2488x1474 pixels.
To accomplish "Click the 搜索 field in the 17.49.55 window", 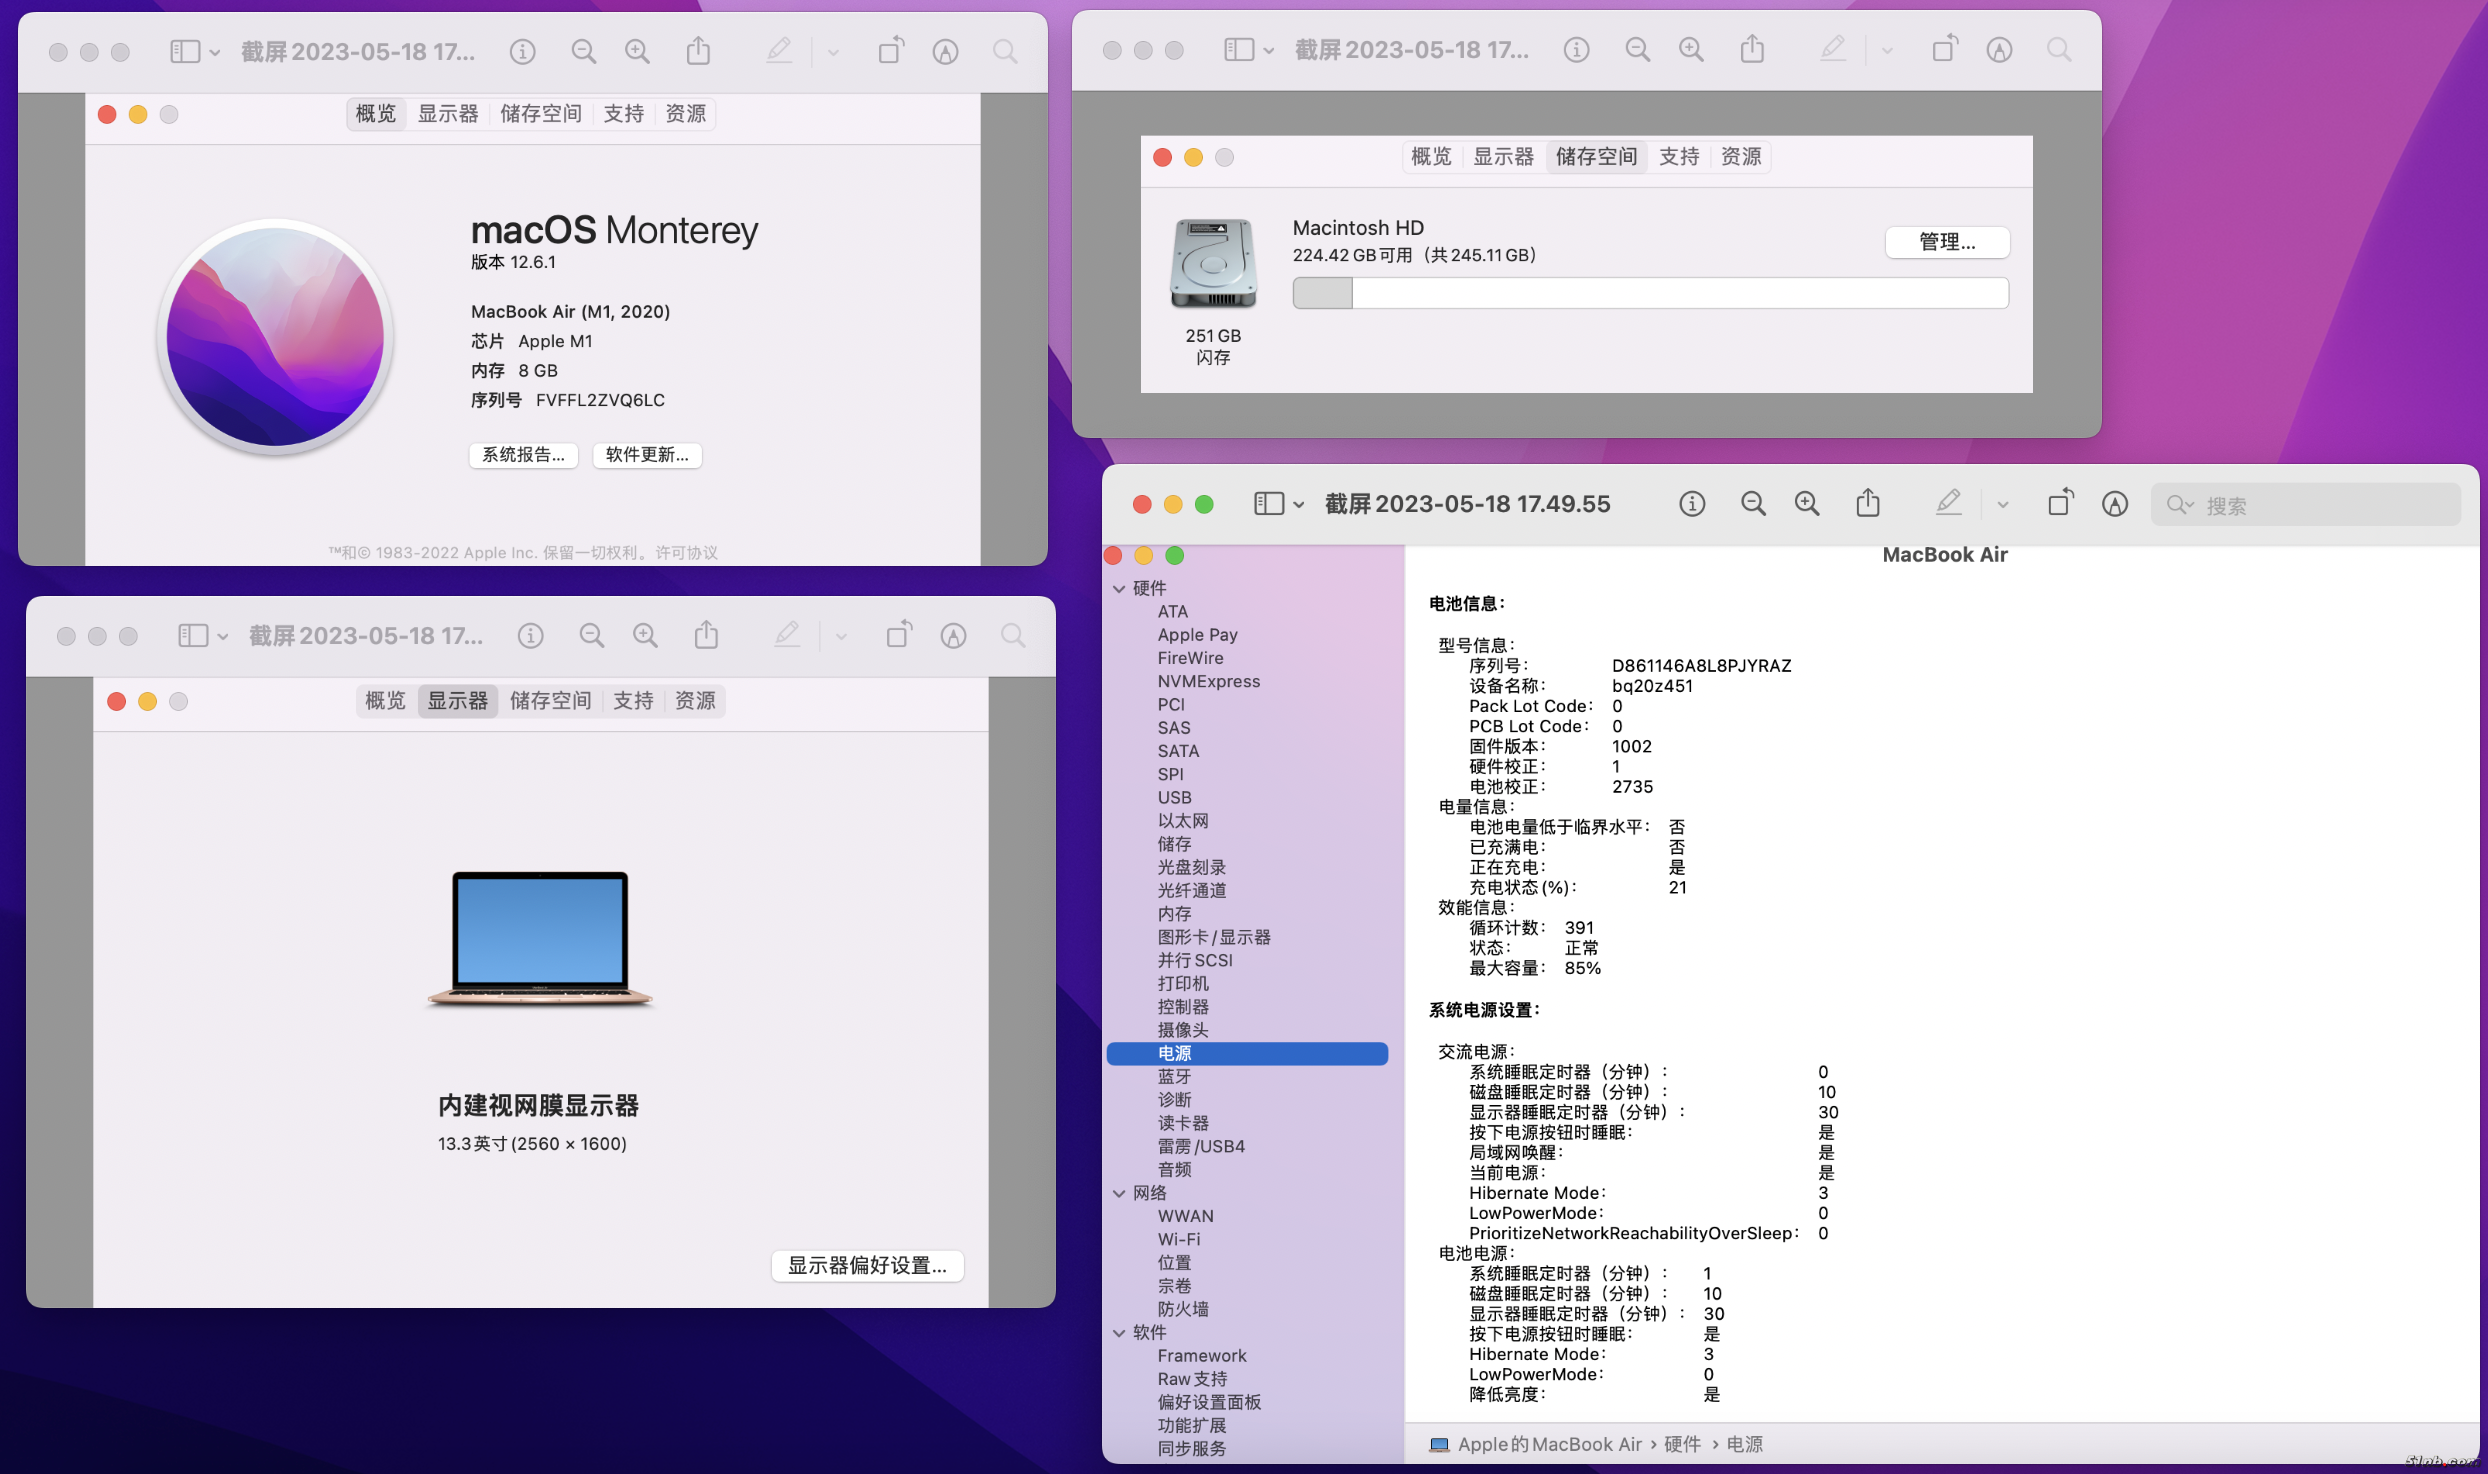I will (x=2306, y=505).
